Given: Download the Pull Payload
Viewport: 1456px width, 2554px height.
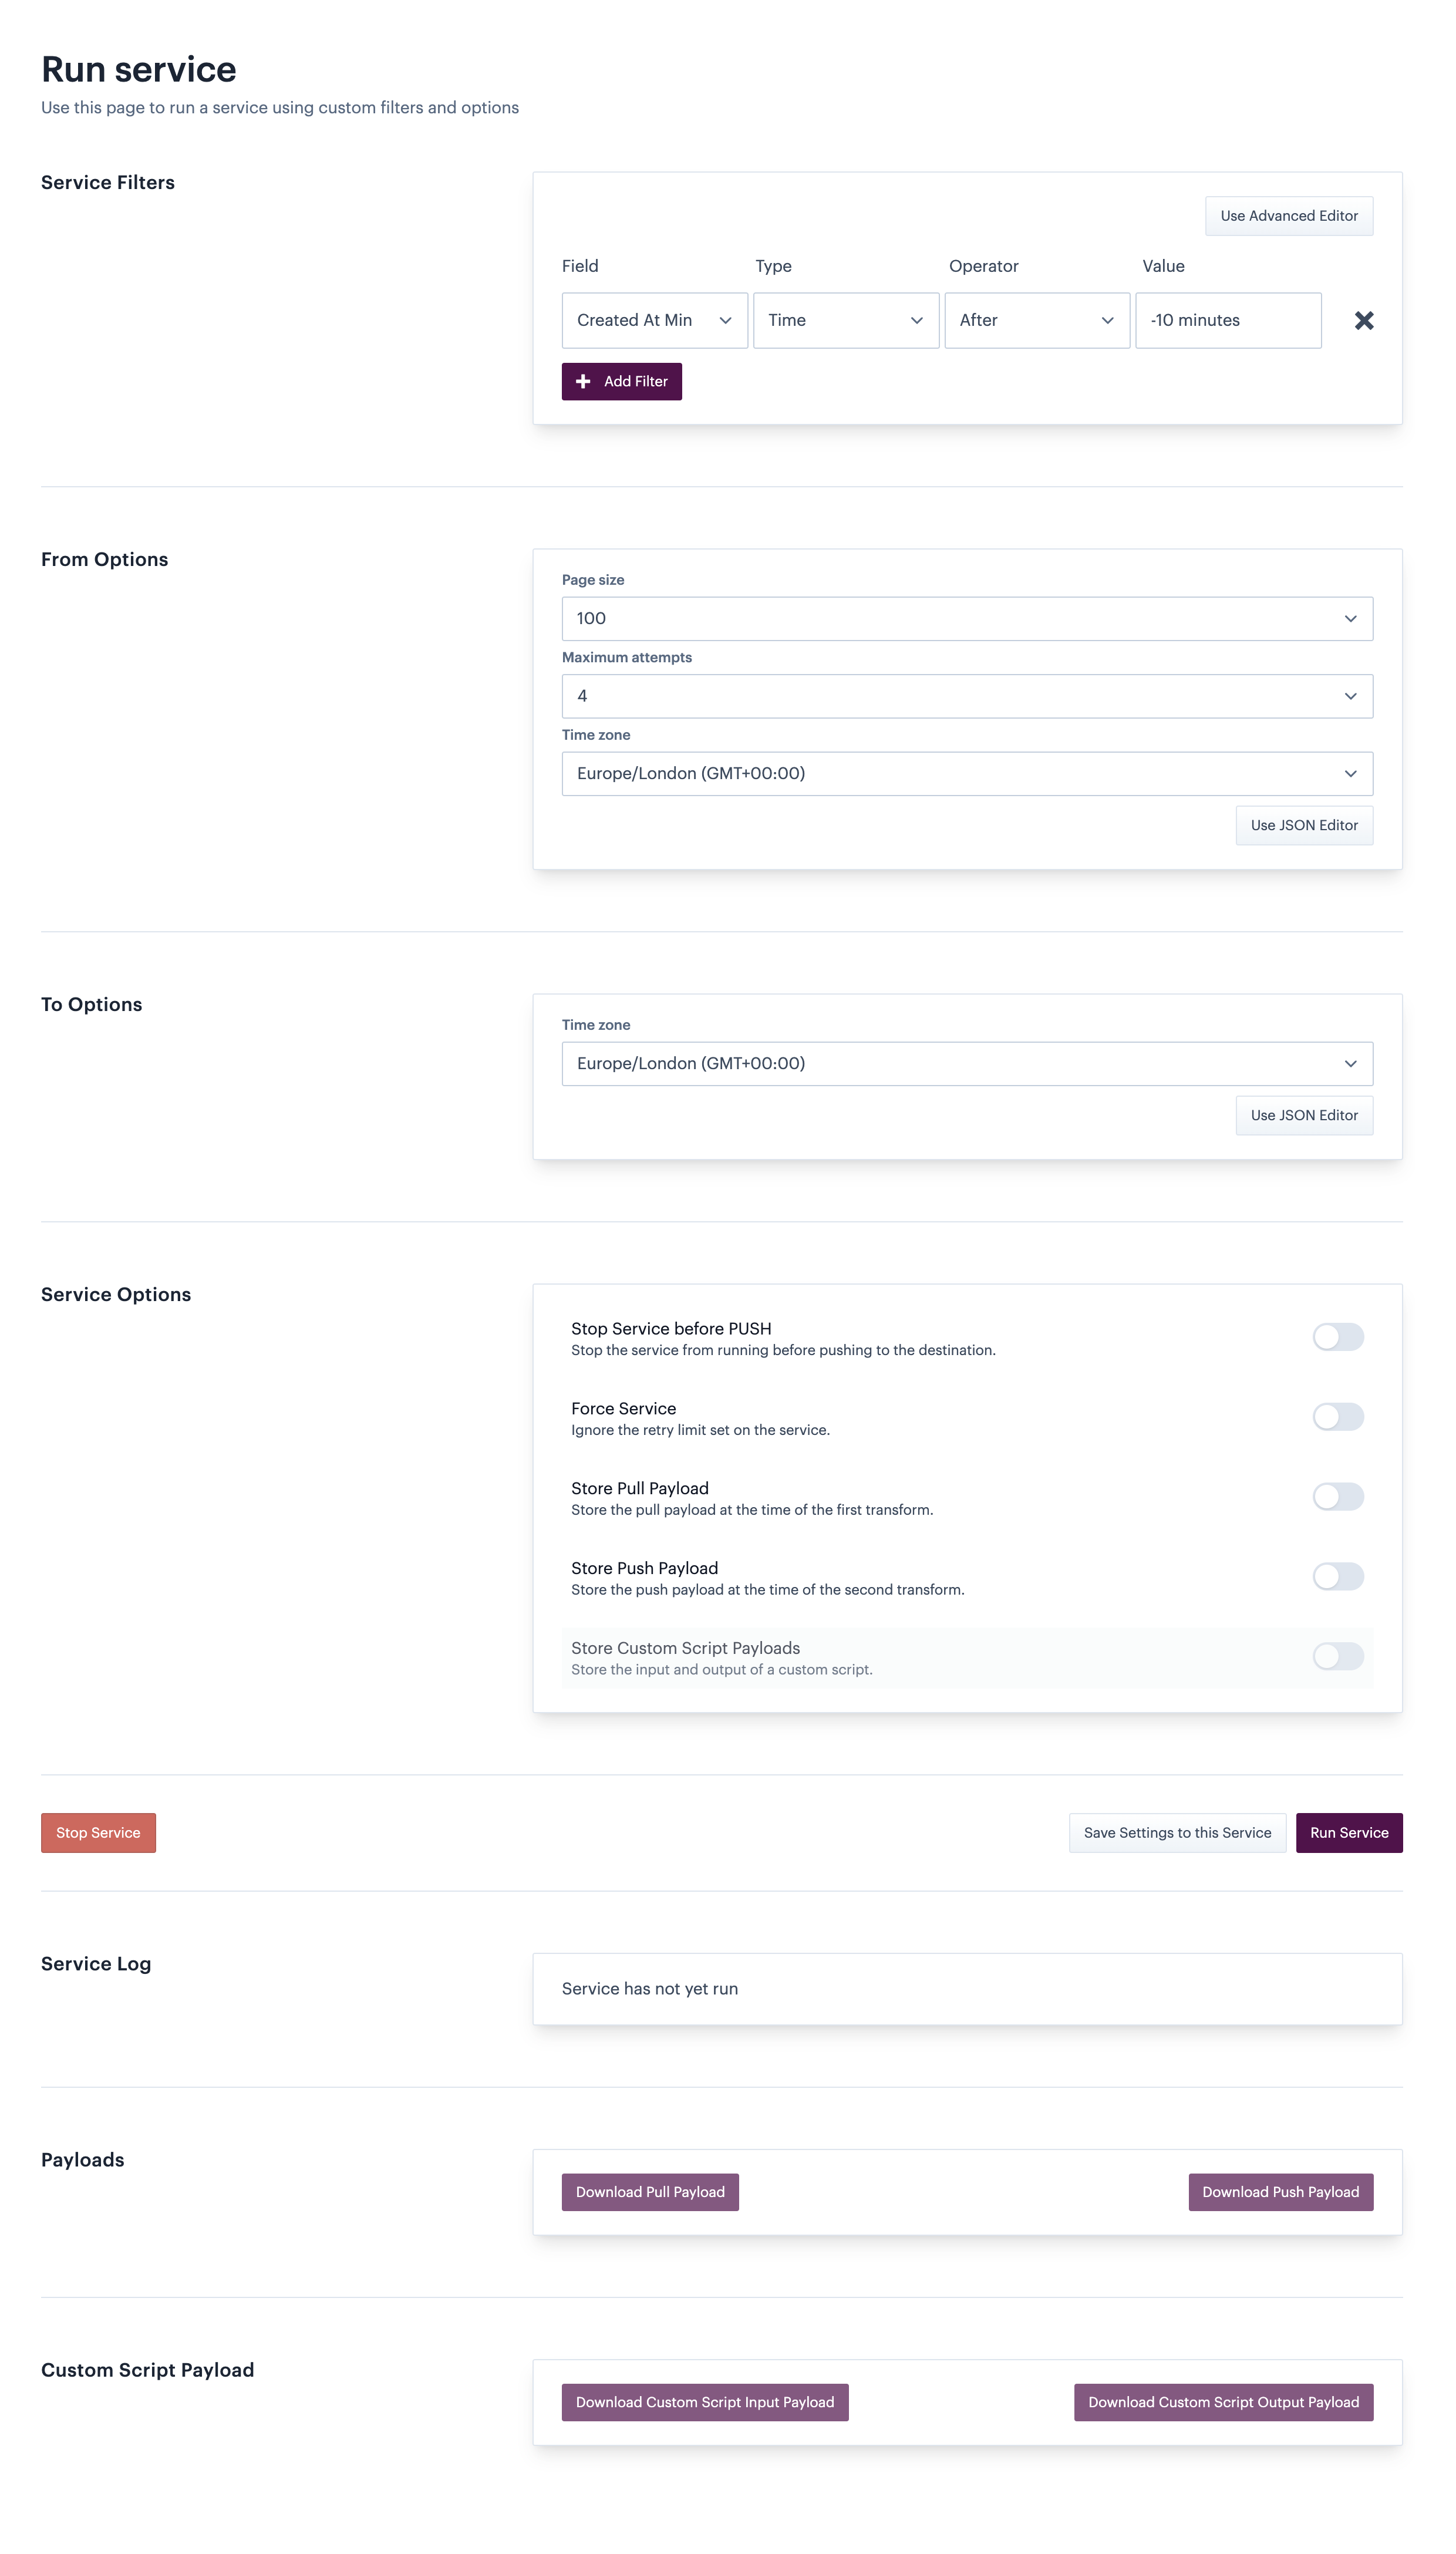Looking at the screenshot, I should coord(650,2192).
